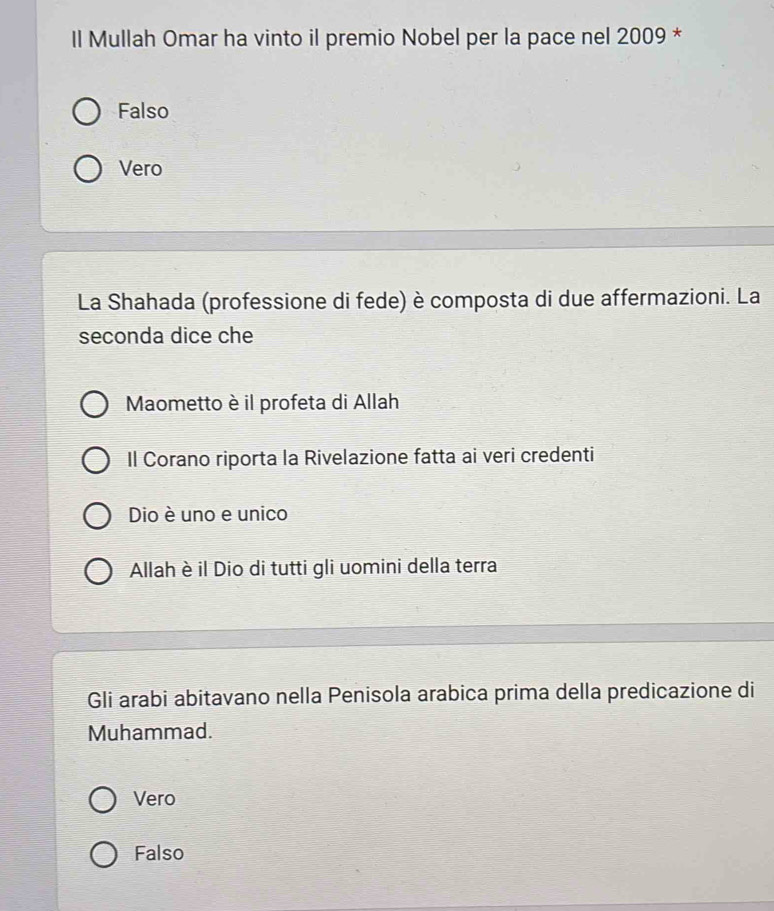Select Falso radio for Mullah Omar question

pos(87,112)
